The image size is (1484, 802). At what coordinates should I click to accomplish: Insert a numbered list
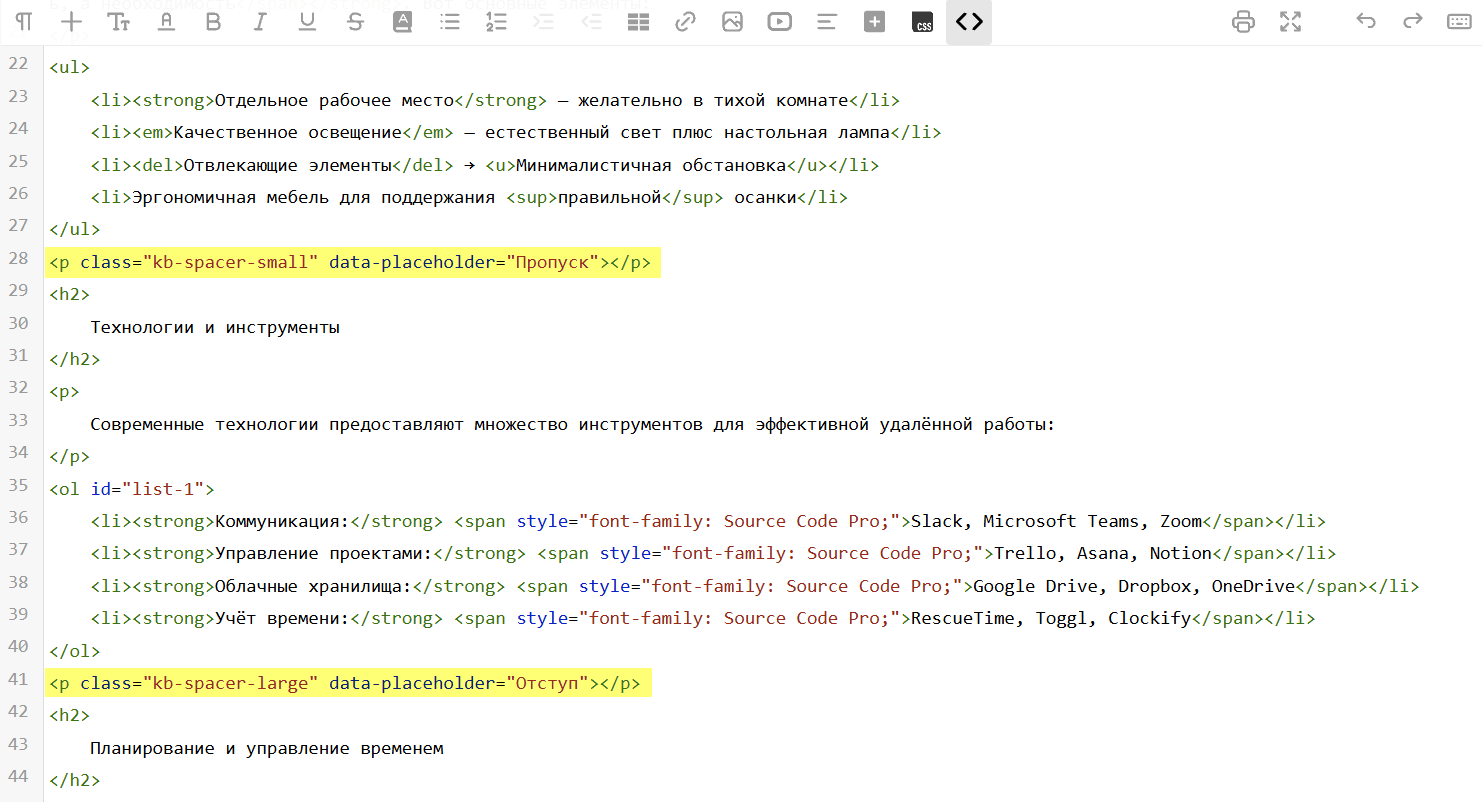[x=496, y=22]
